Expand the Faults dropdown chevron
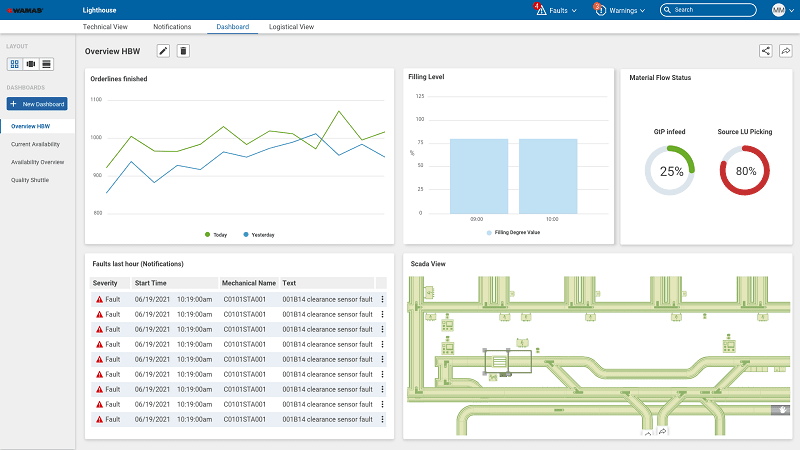The height and width of the screenshot is (450, 800). tap(574, 10)
